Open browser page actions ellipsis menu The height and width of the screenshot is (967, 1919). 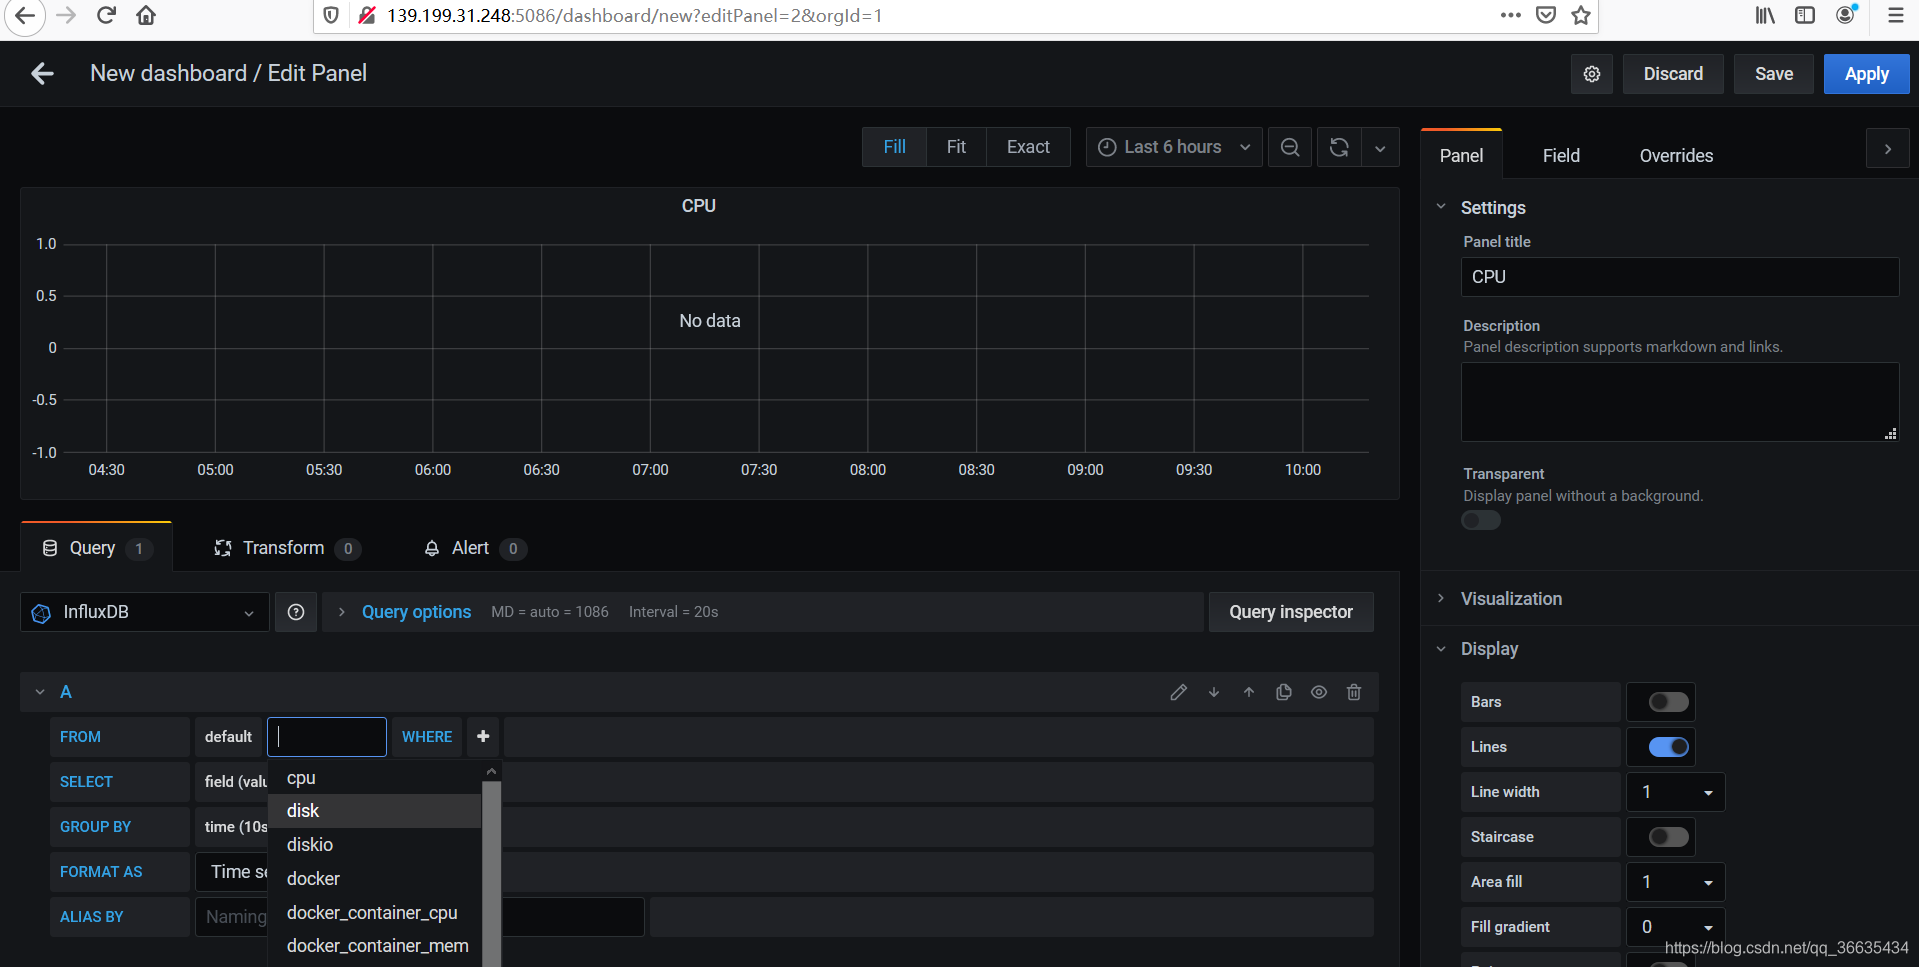coord(1511,16)
